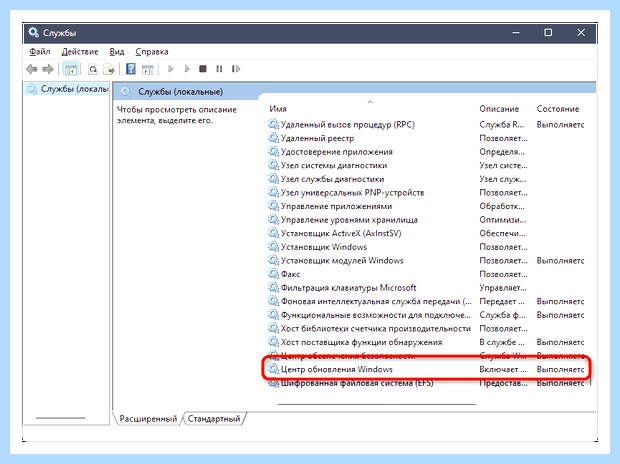Click the horizontal scrollbar under services list
620x464 pixels.
click(377, 404)
